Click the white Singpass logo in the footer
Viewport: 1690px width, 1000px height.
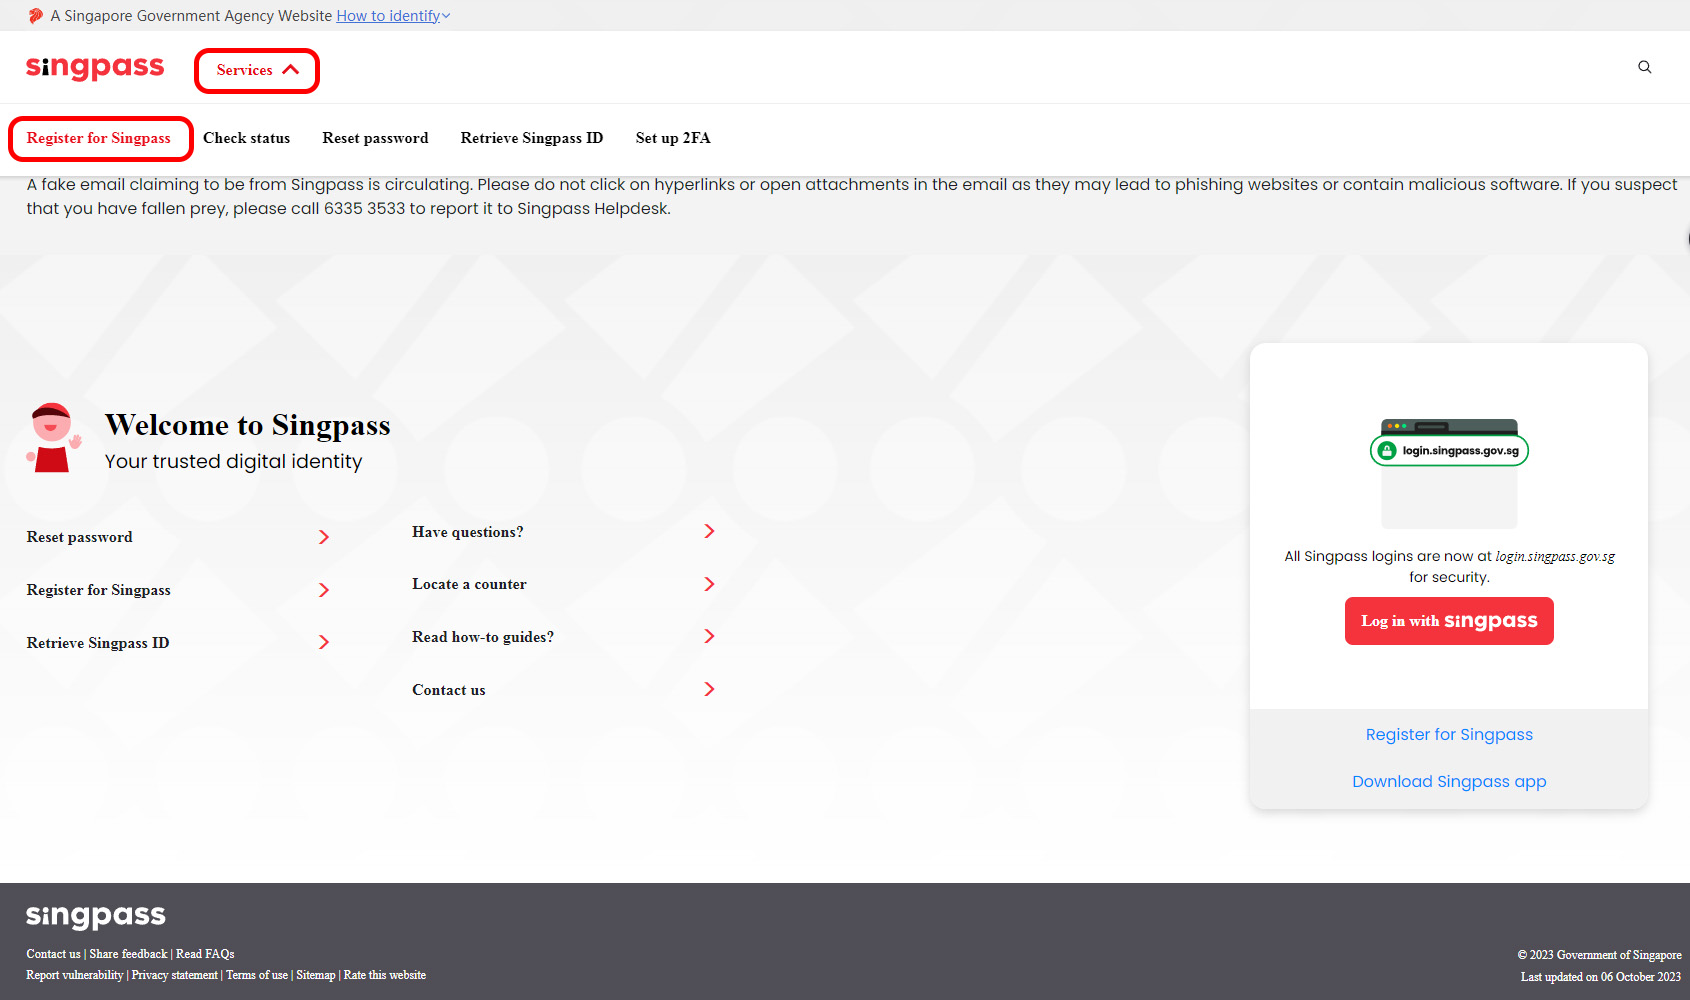click(96, 916)
